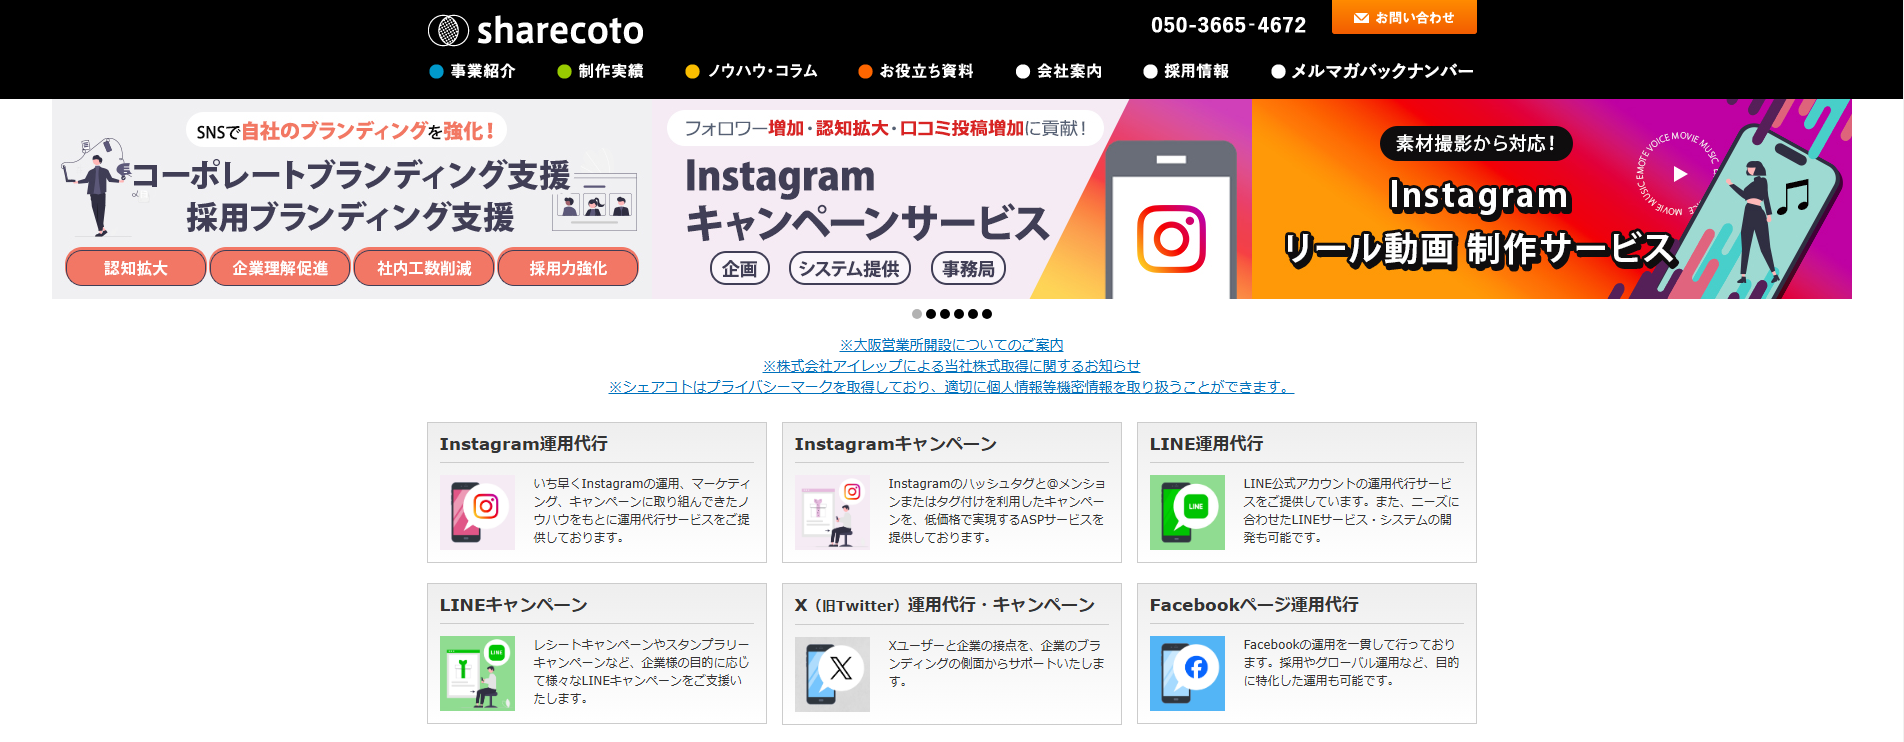Screen dimensions: 1904x742
Task: Click the description starting LINE公式アカウントの運用代行
Action: pyautogui.click(x=1352, y=511)
